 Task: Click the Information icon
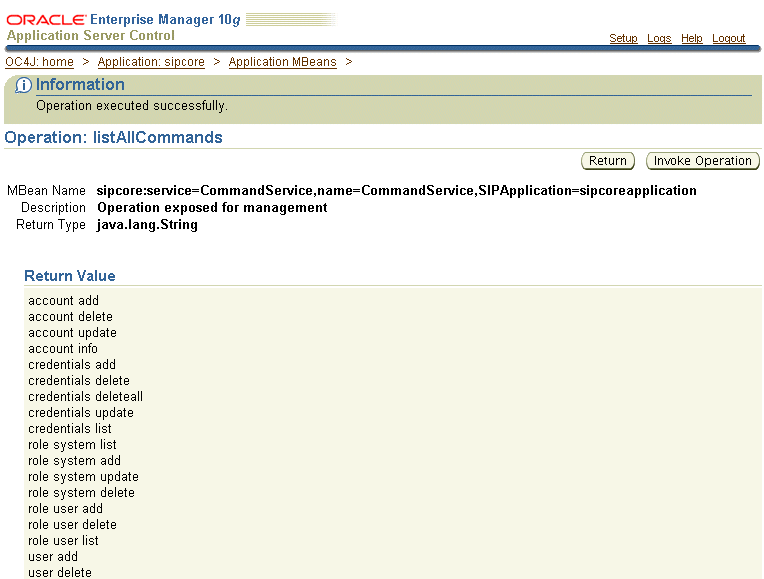(x=23, y=85)
